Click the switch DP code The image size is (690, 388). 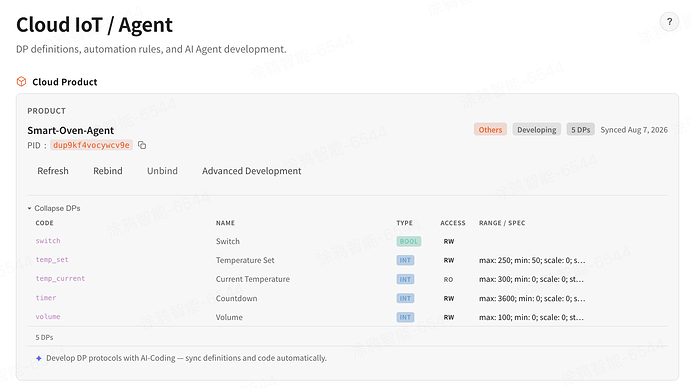coord(48,241)
